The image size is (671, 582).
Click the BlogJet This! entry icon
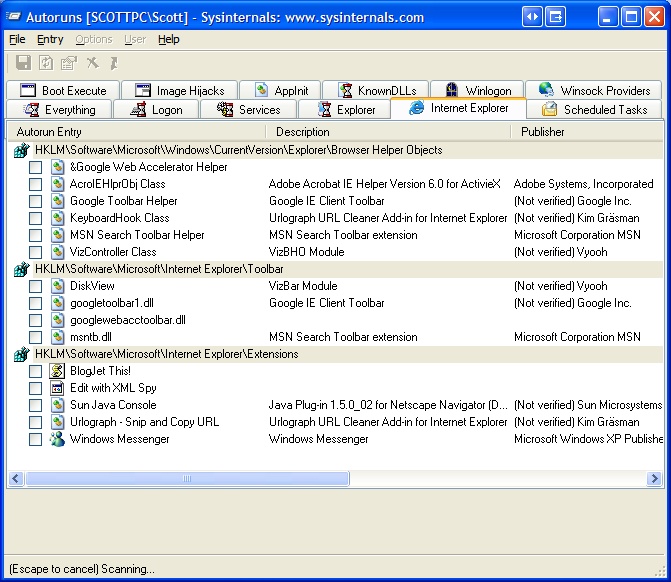(57, 371)
